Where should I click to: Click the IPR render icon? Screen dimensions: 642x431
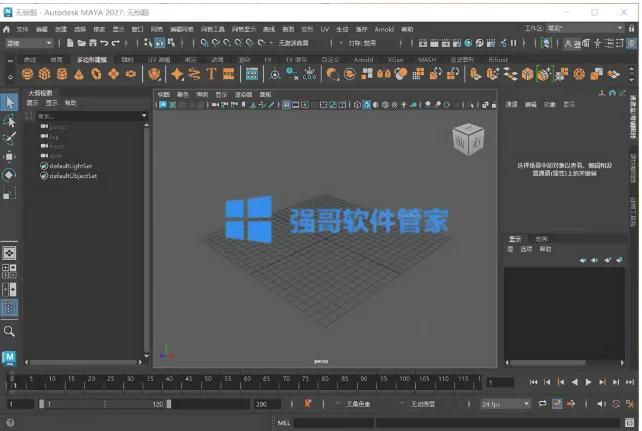[x=446, y=43]
